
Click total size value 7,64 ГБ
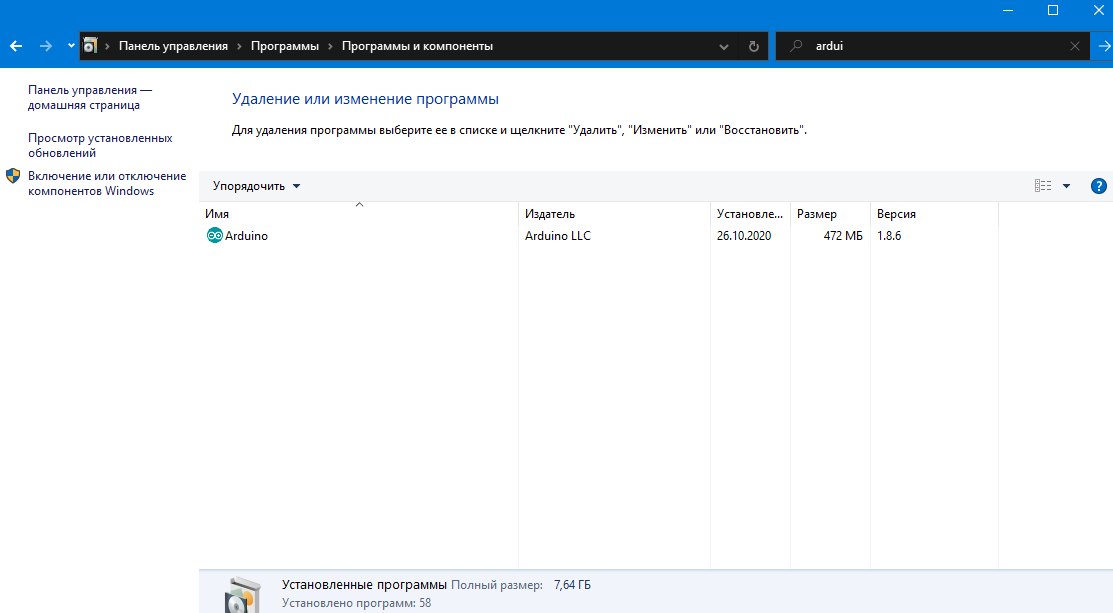[572, 585]
